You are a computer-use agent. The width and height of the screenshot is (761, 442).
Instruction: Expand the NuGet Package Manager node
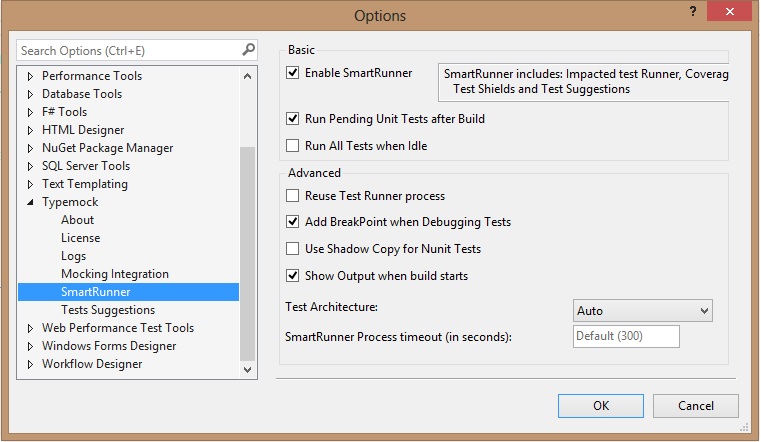(30, 148)
